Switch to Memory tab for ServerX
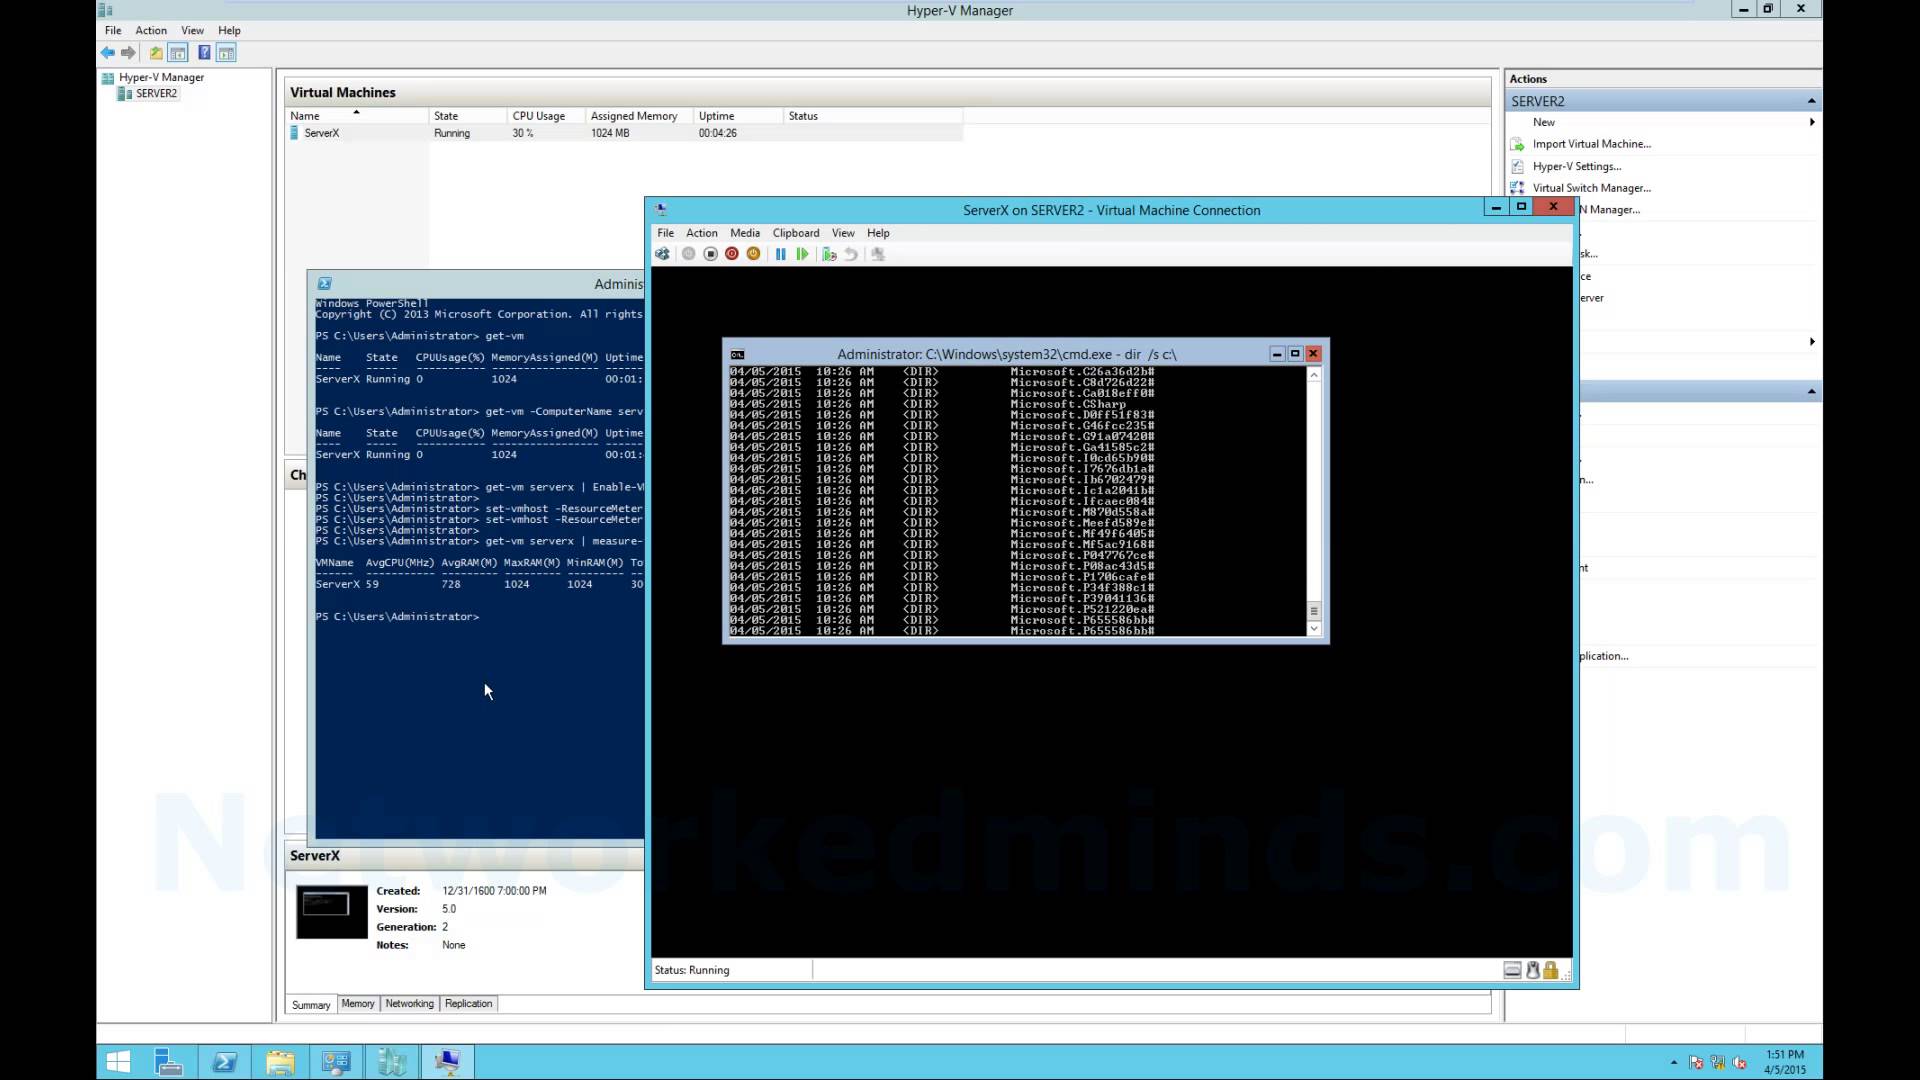The height and width of the screenshot is (1080, 1920). click(x=358, y=1004)
